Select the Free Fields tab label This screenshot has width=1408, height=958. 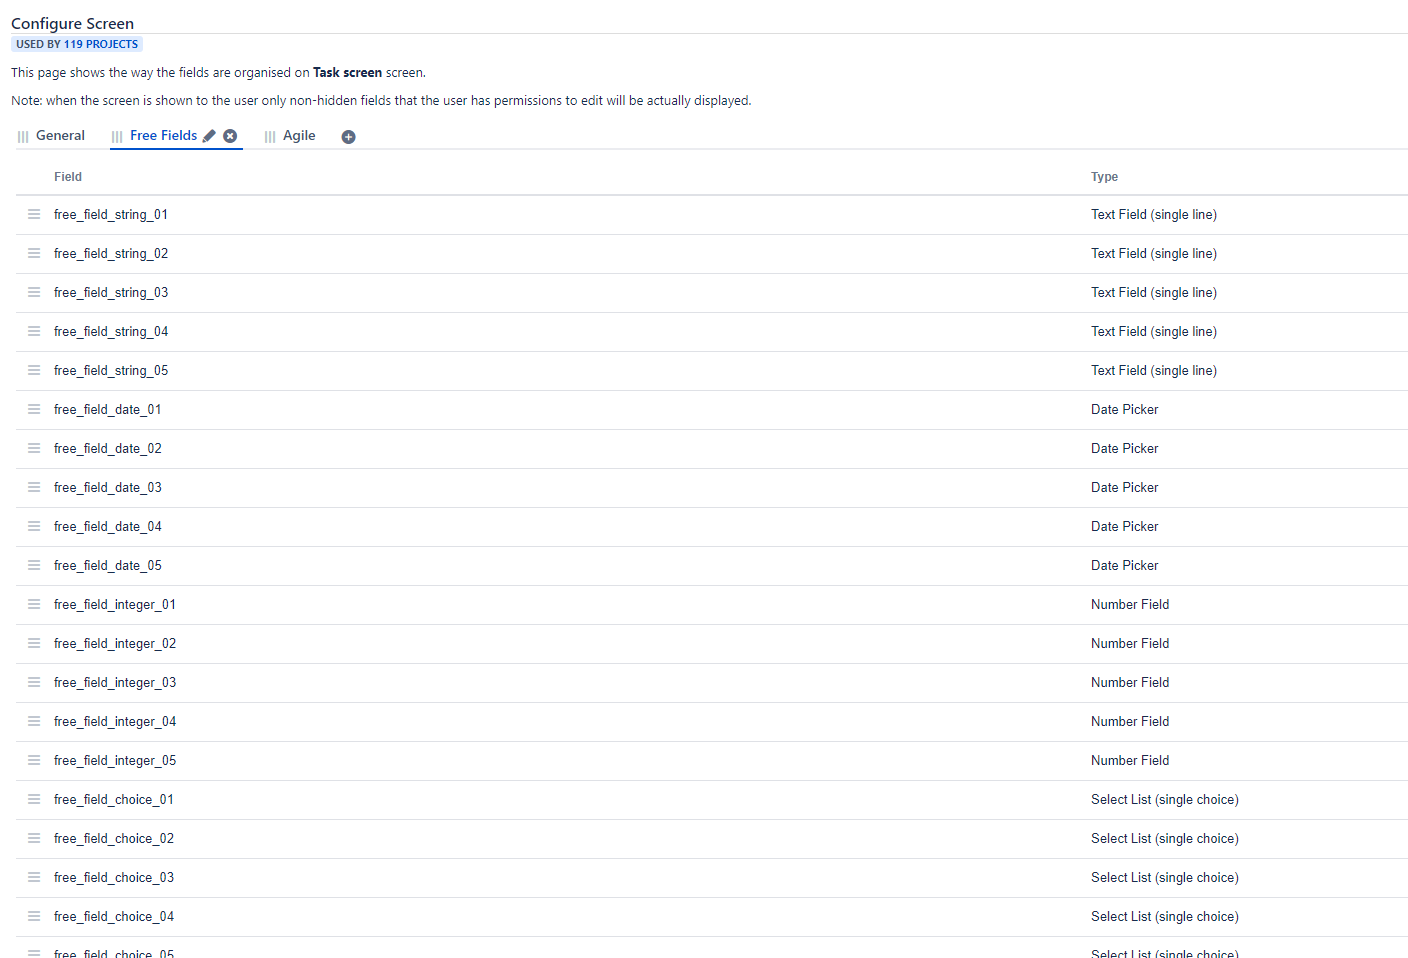pos(163,136)
